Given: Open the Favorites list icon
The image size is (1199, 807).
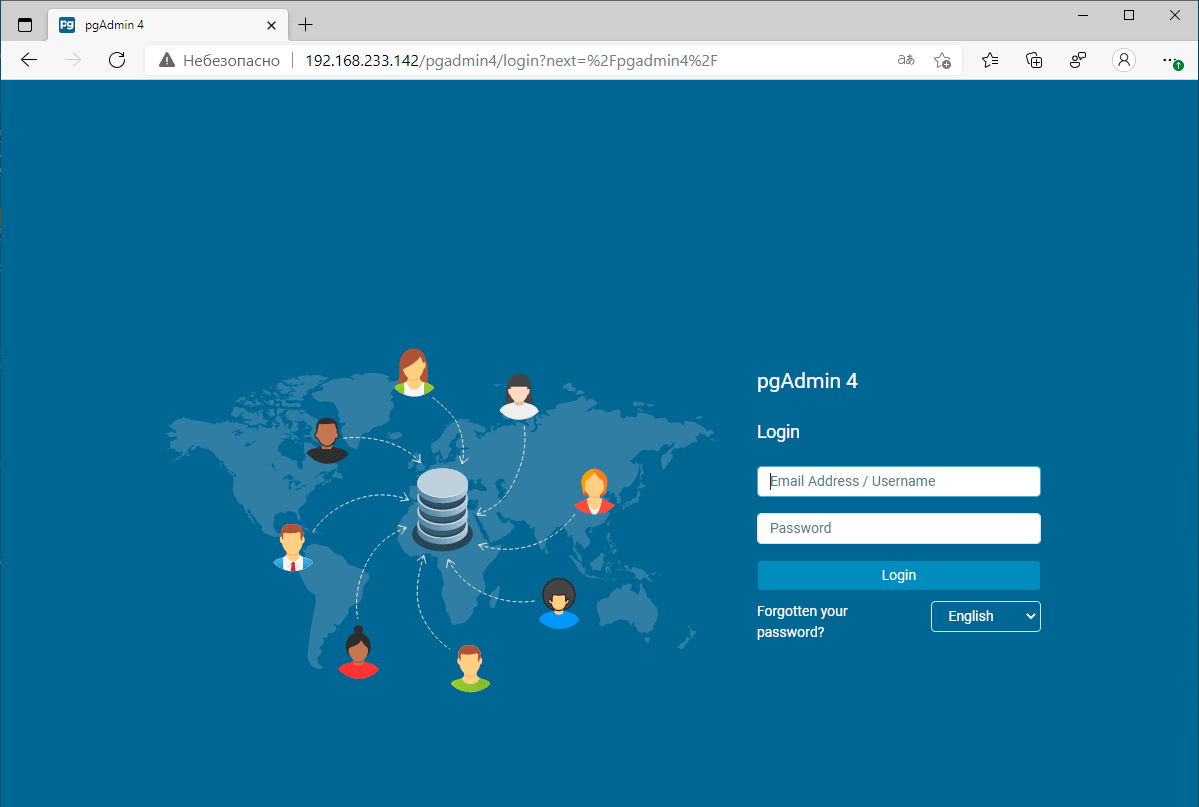Looking at the screenshot, I should coord(990,60).
